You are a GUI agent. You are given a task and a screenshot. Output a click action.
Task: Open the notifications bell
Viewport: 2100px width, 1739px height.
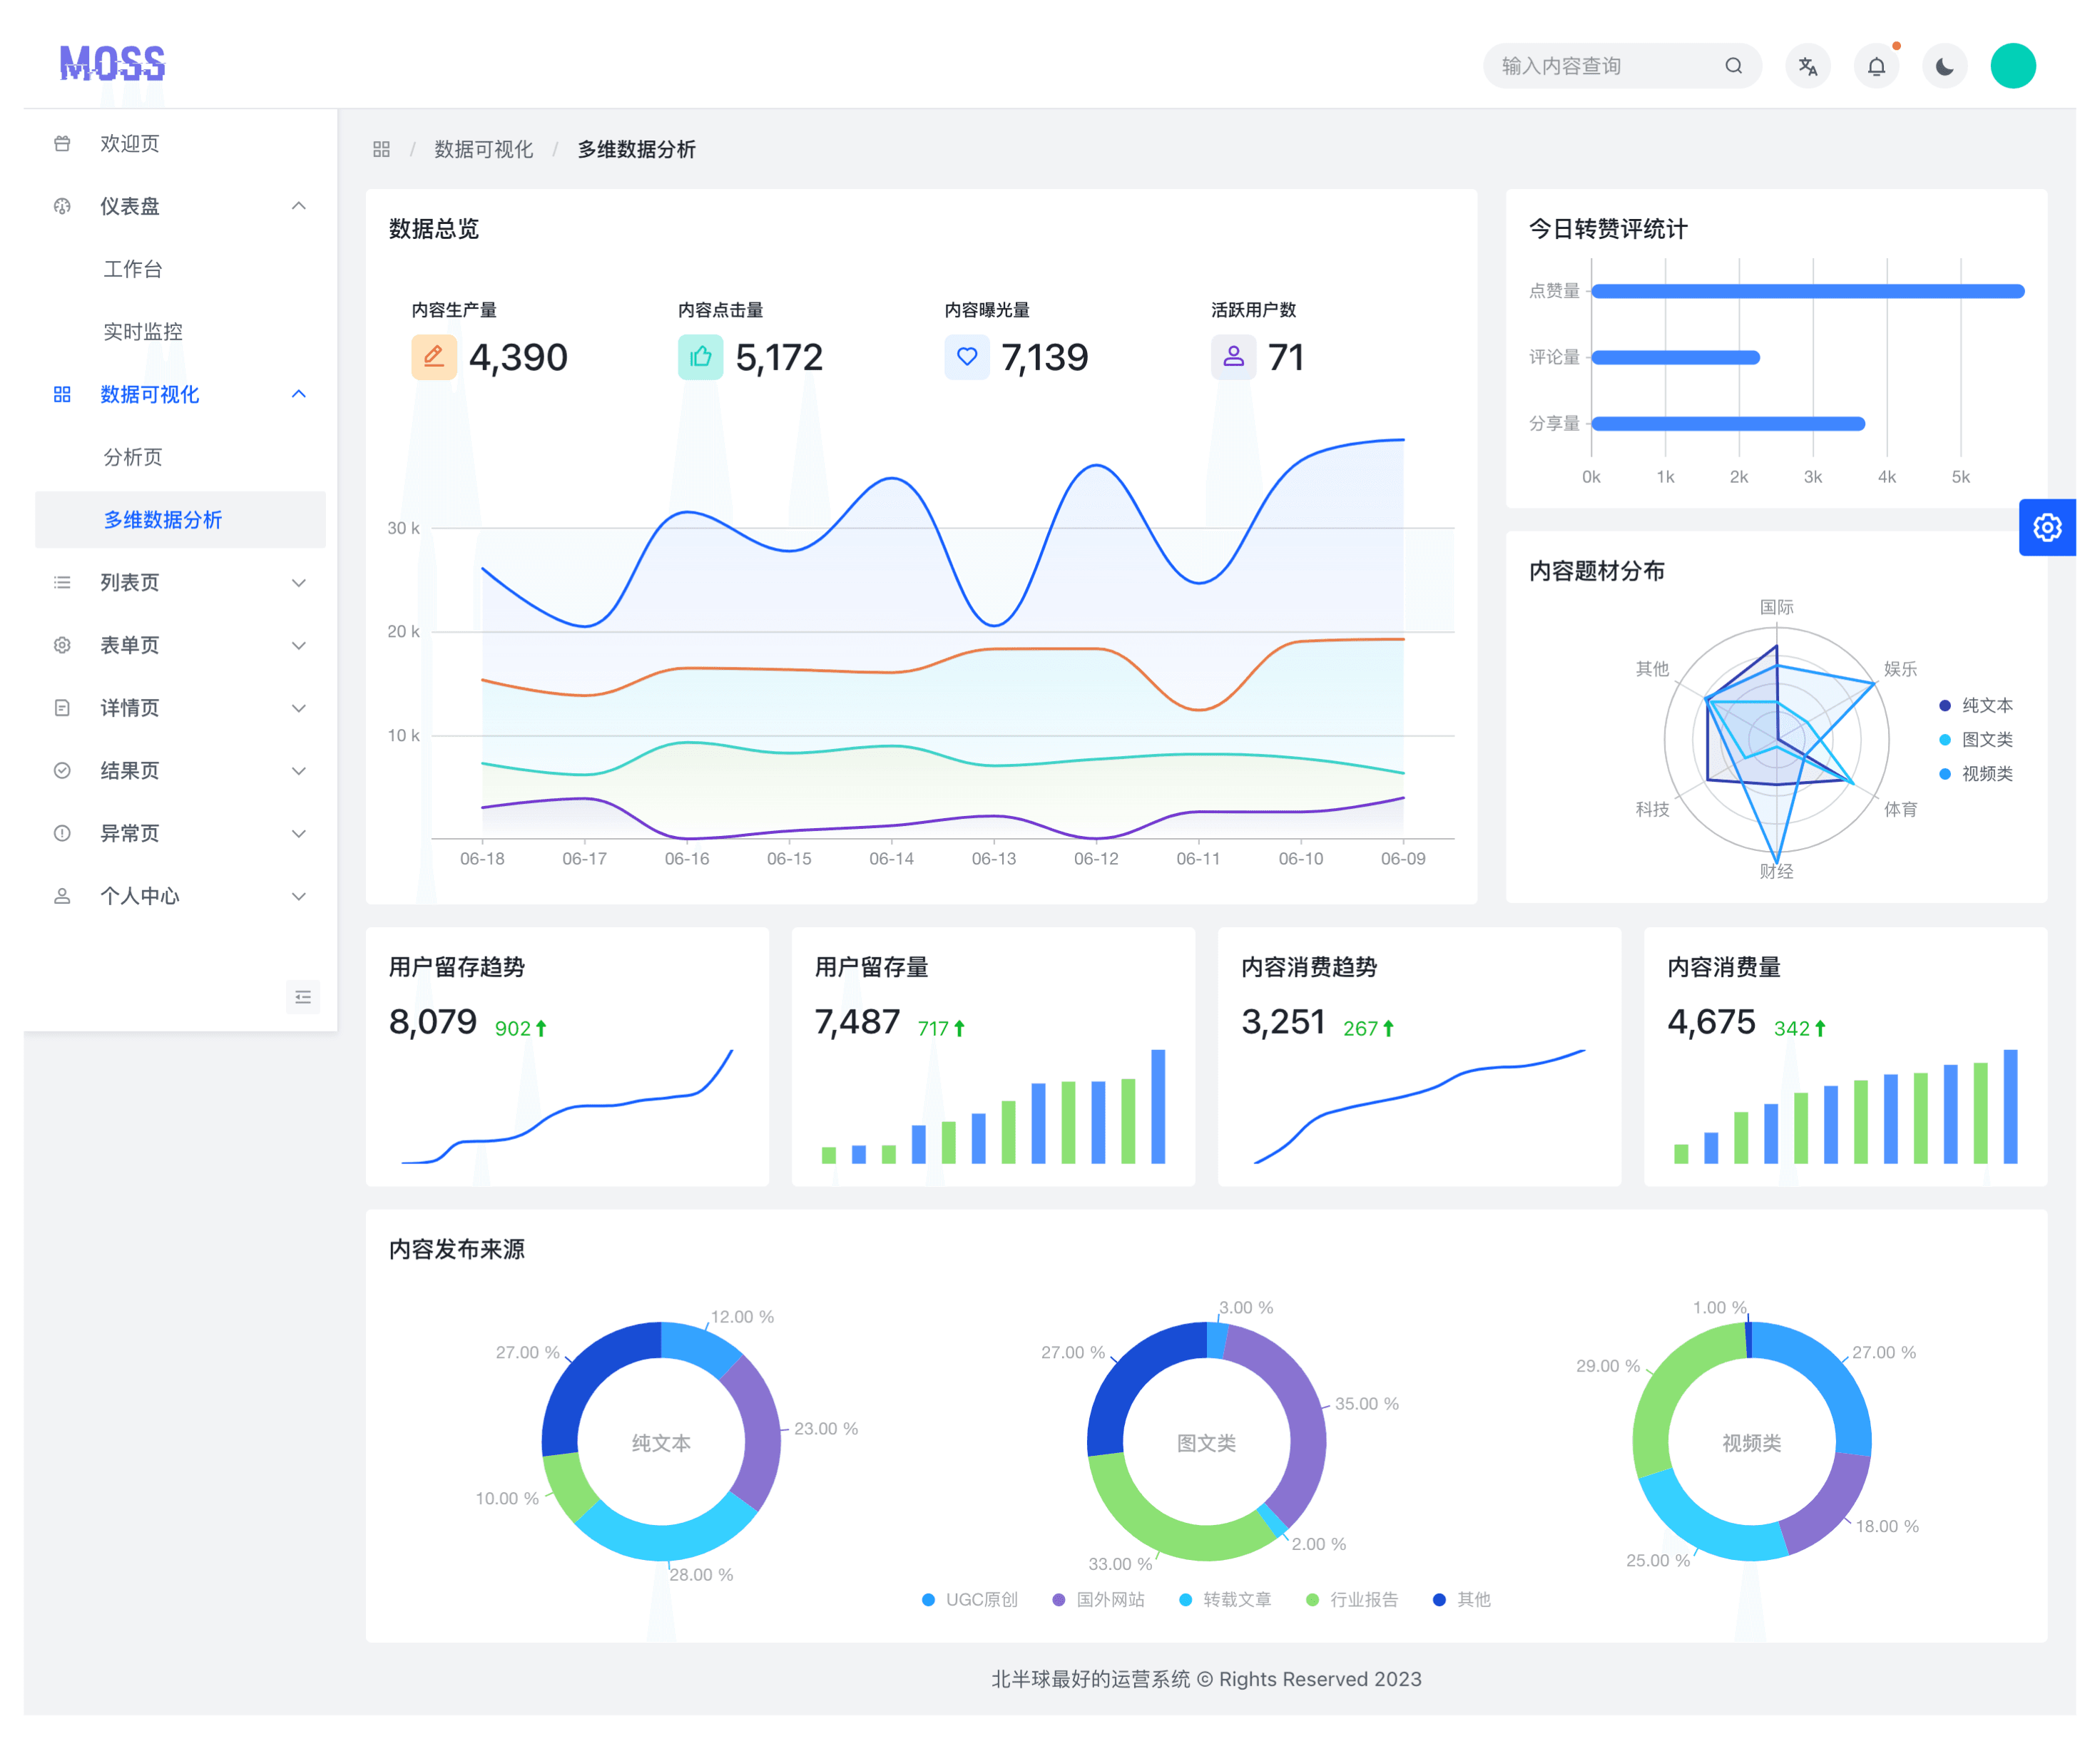[1876, 66]
